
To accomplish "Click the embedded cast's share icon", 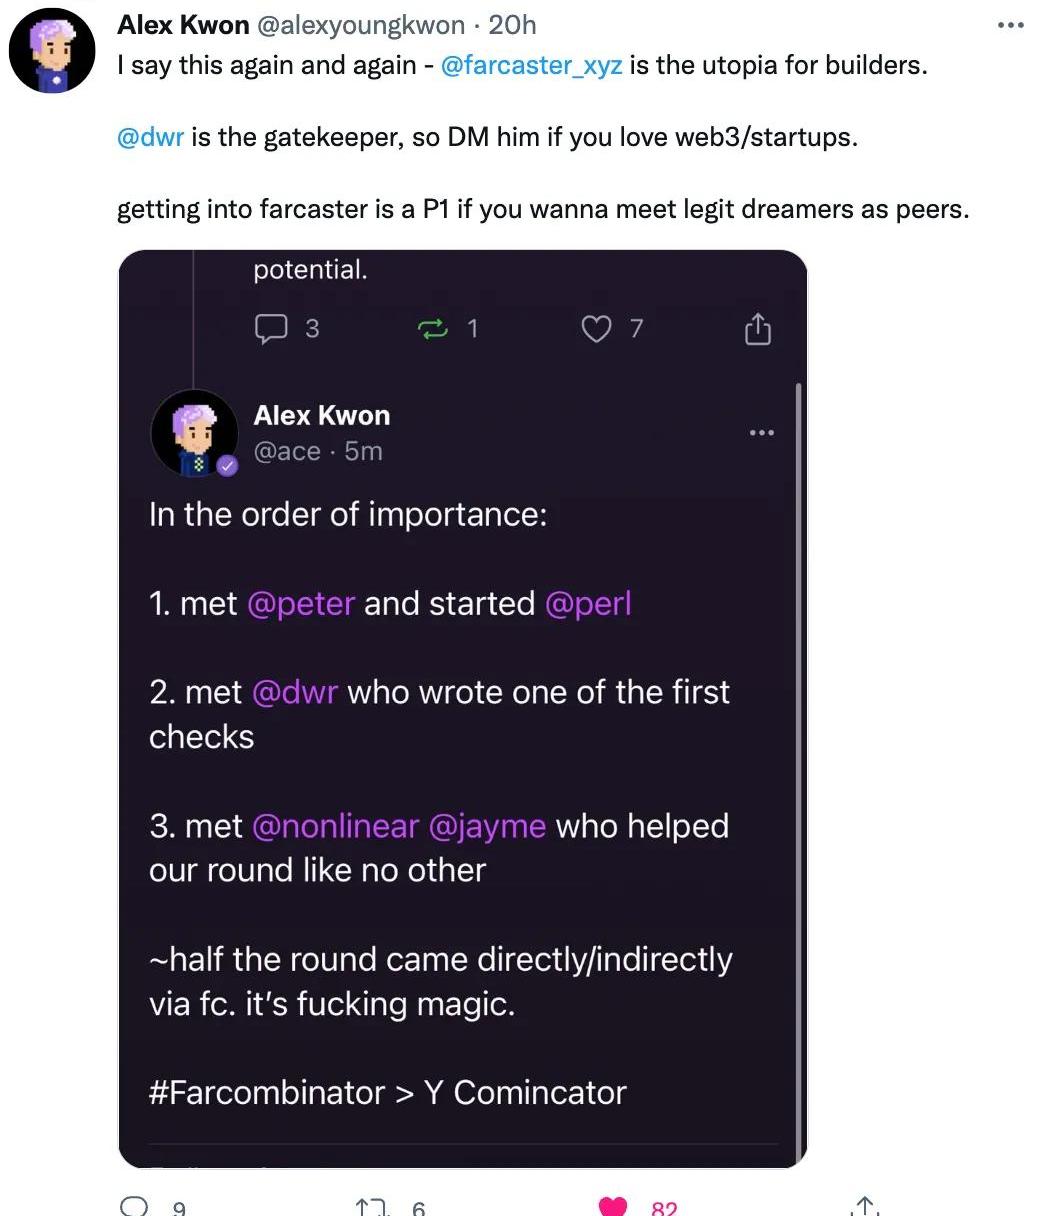I will coord(758,329).
